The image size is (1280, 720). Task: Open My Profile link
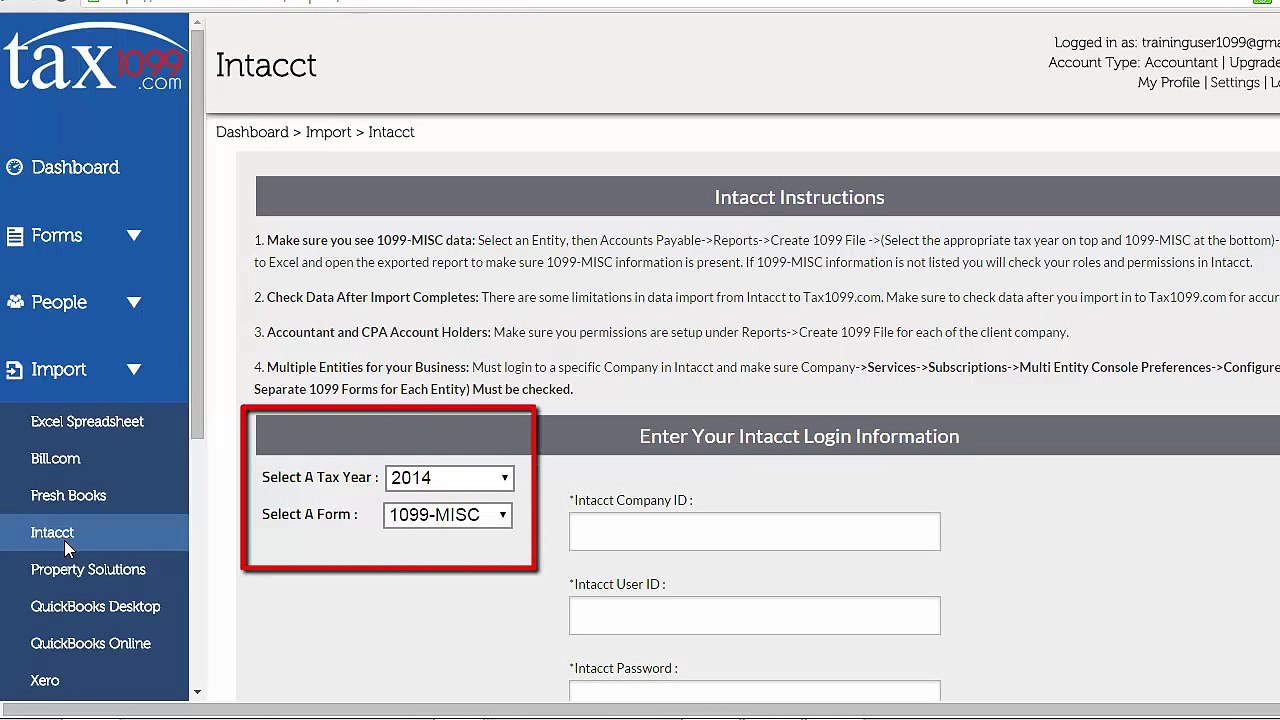1168,83
